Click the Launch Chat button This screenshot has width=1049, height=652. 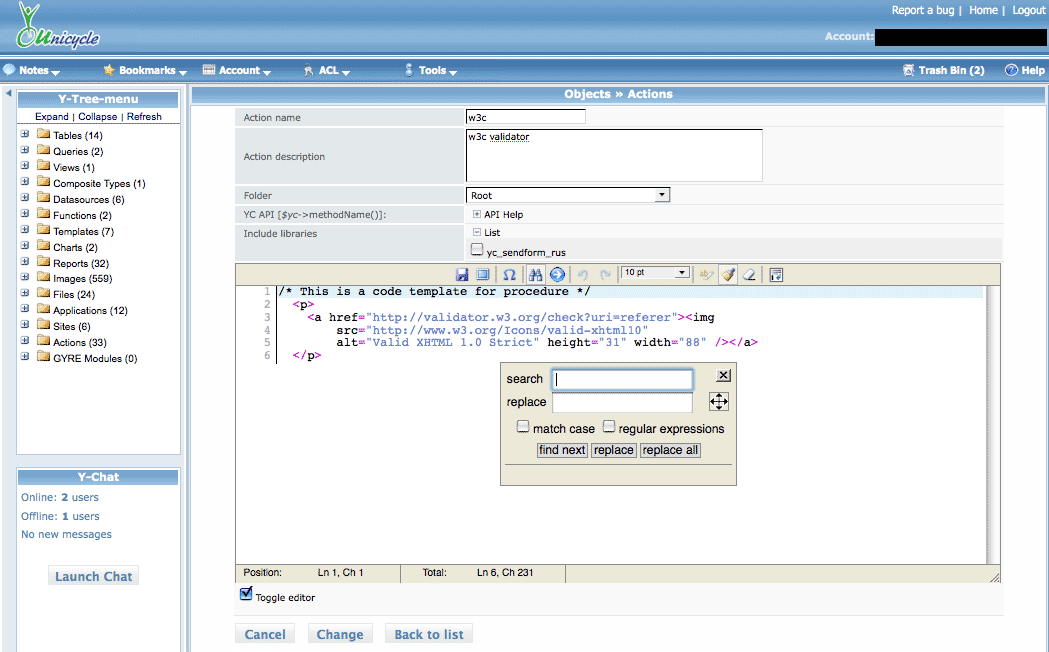[93, 576]
